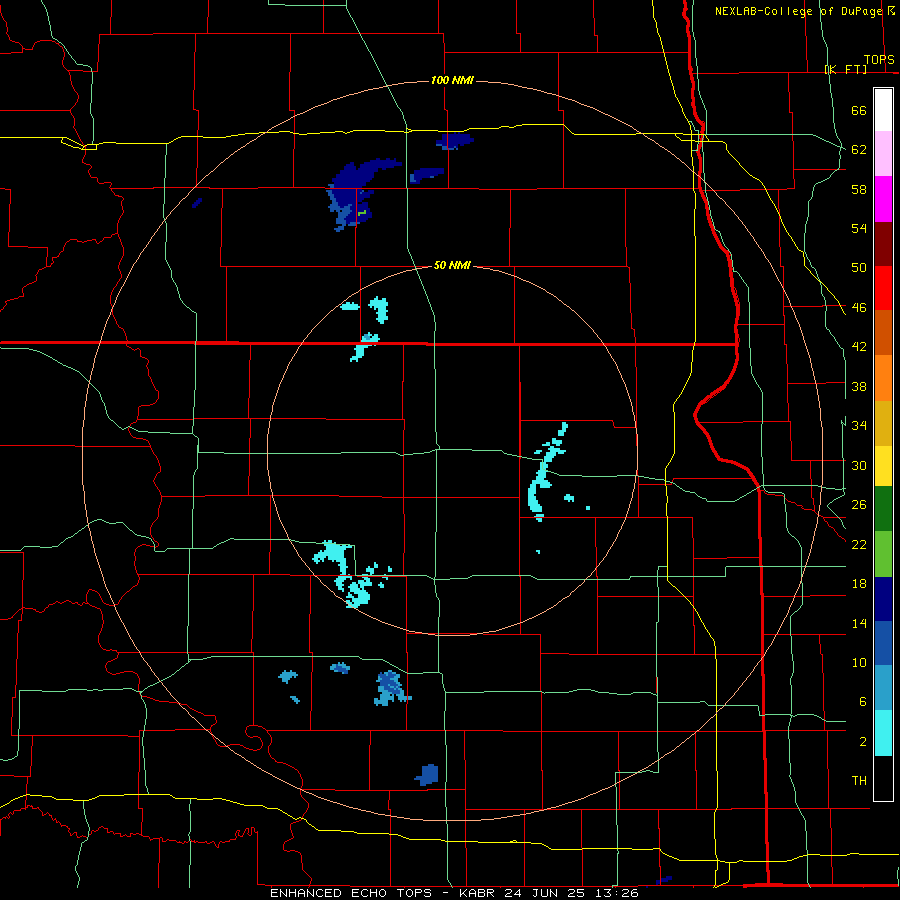Image resolution: width=900 pixels, height=900 pixels.
Task: Pick the dark red (maroon) legend swatch
Action: [x=883, y=243]
